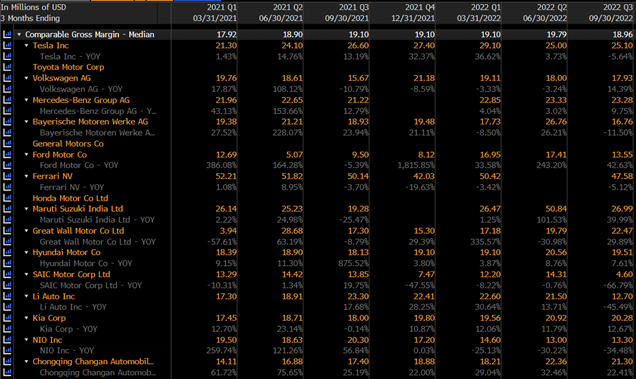Viewport: 636px width, 379px height.
Task: Collapse the SAIC Motor Corp Ltd row
Action: [x=26, y=275]
